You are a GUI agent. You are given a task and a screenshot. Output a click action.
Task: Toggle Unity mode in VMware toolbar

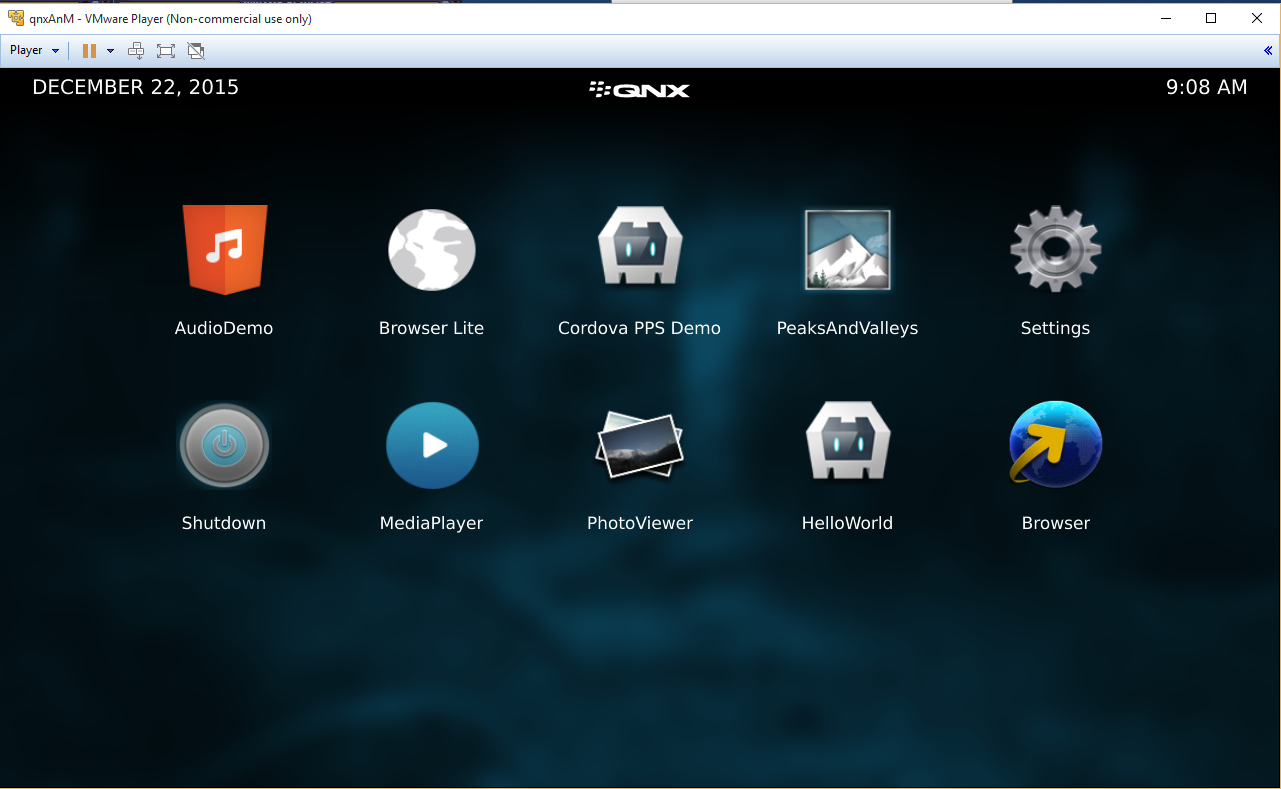pyautogui.click(x=196, y=50)
